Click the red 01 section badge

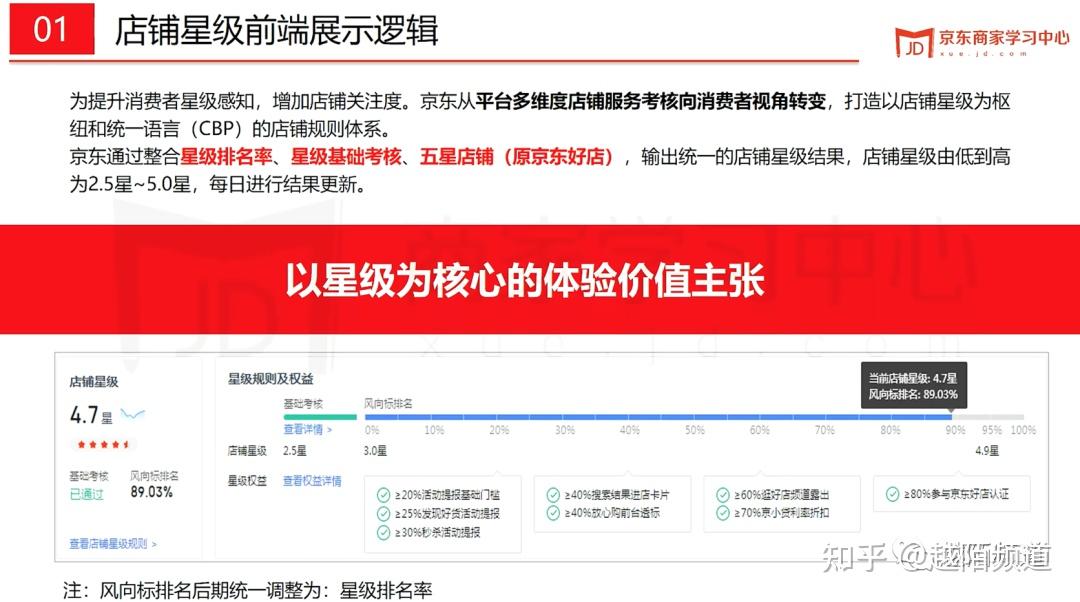pos(52,29)
